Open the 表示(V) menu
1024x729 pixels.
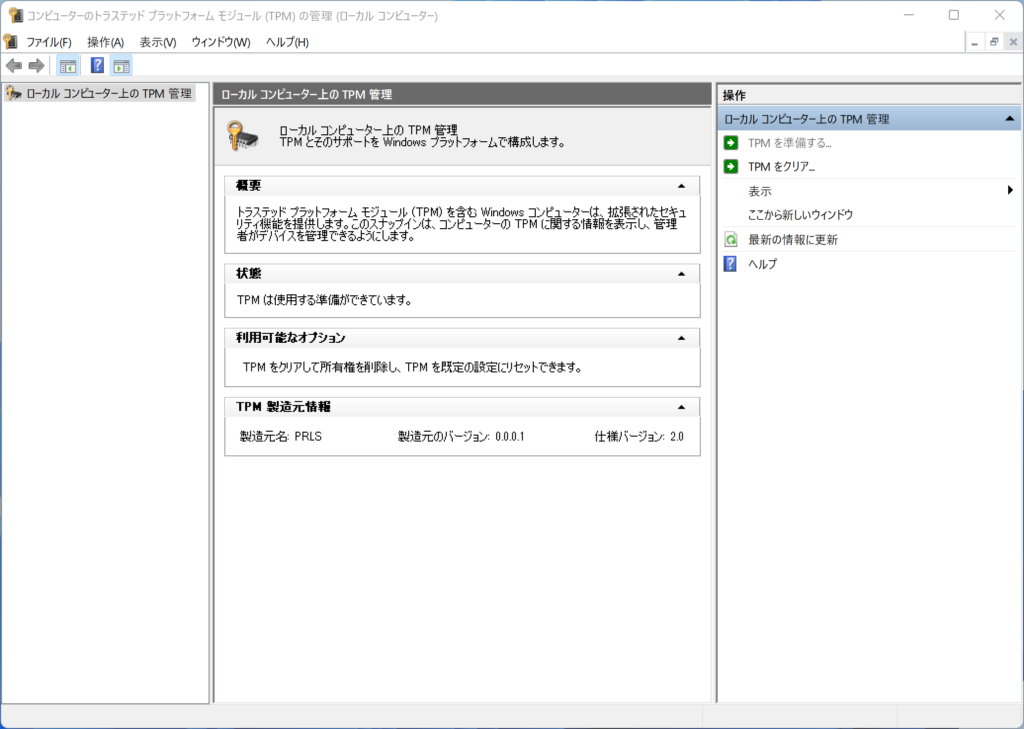(157, 42)
